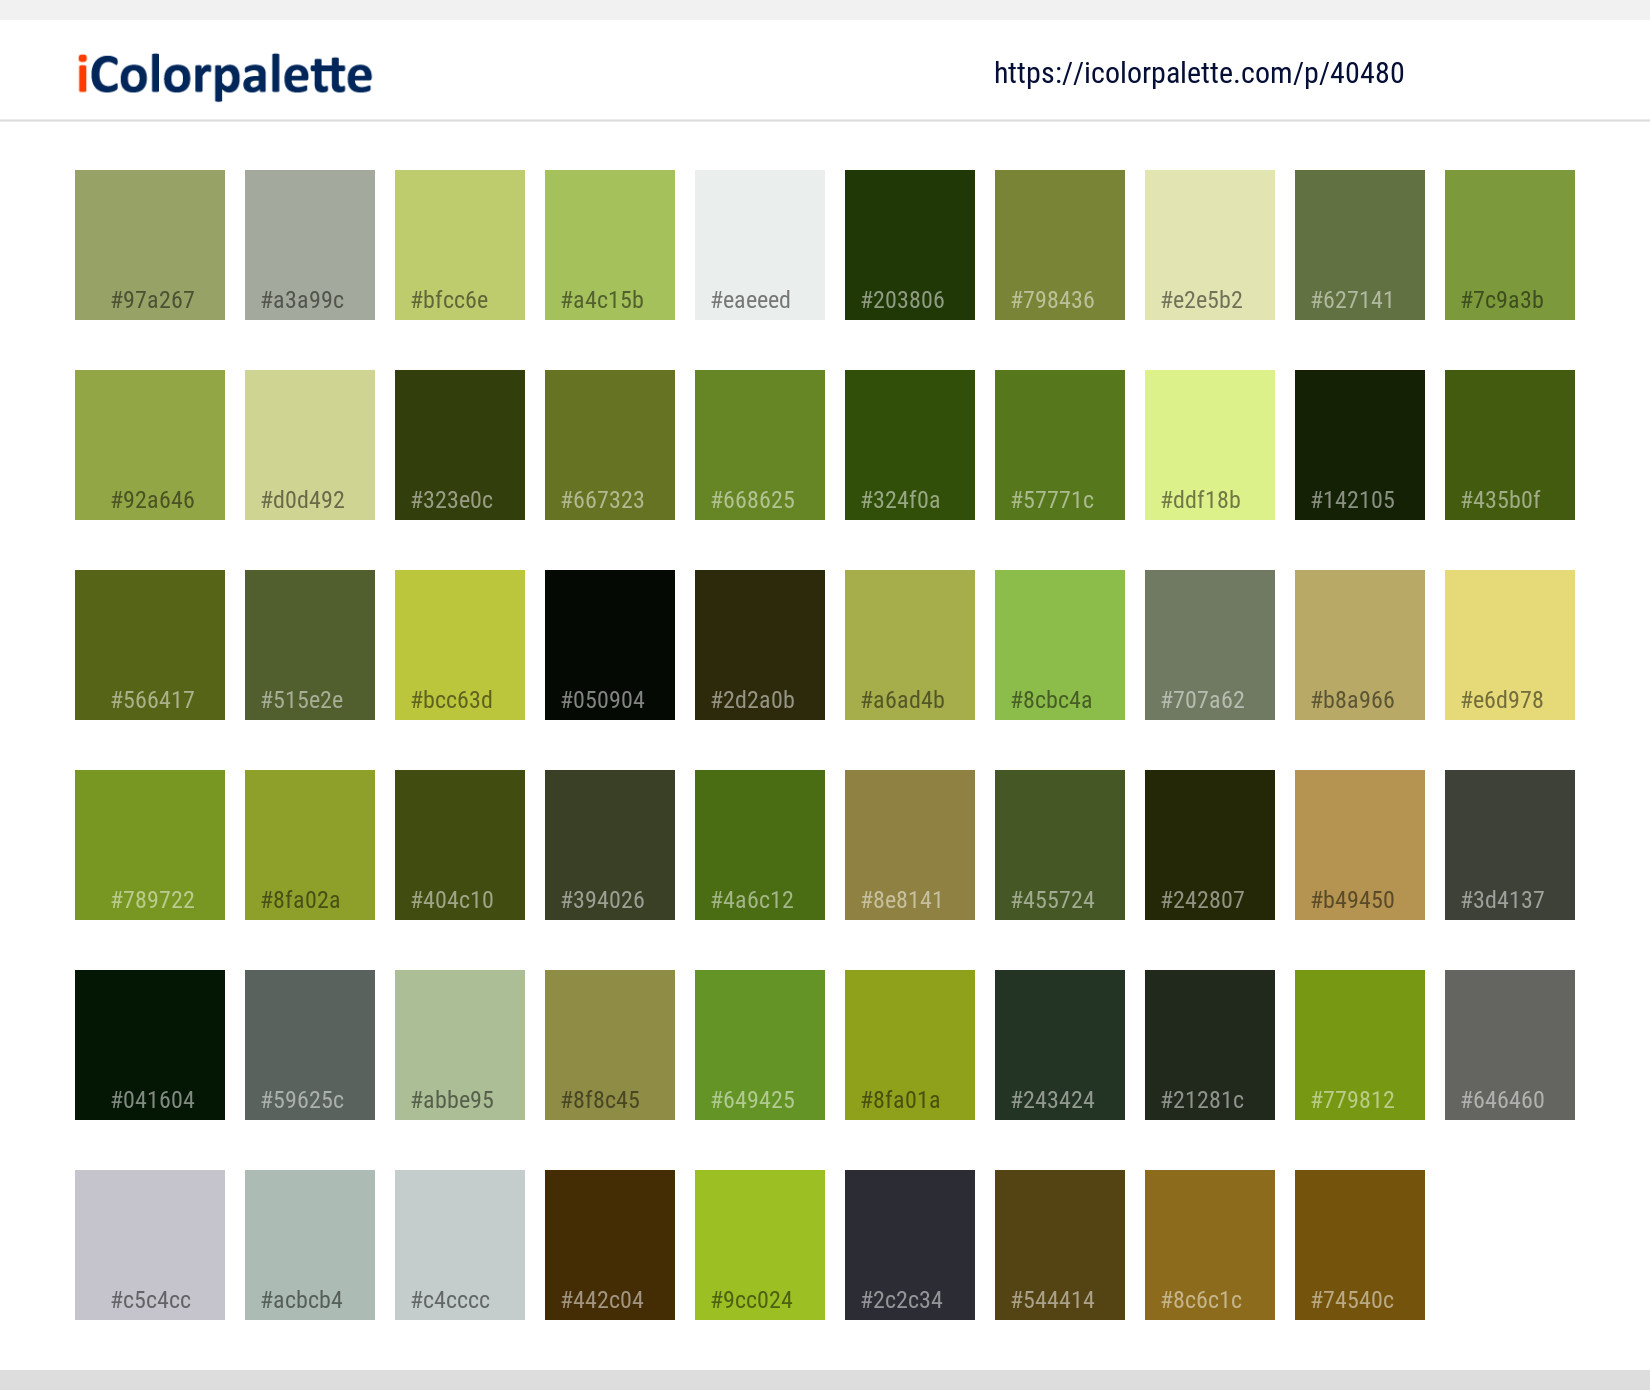Click the #7c9a3b swatch
Screen dimensions: 1650x1390
(1510, 245)
